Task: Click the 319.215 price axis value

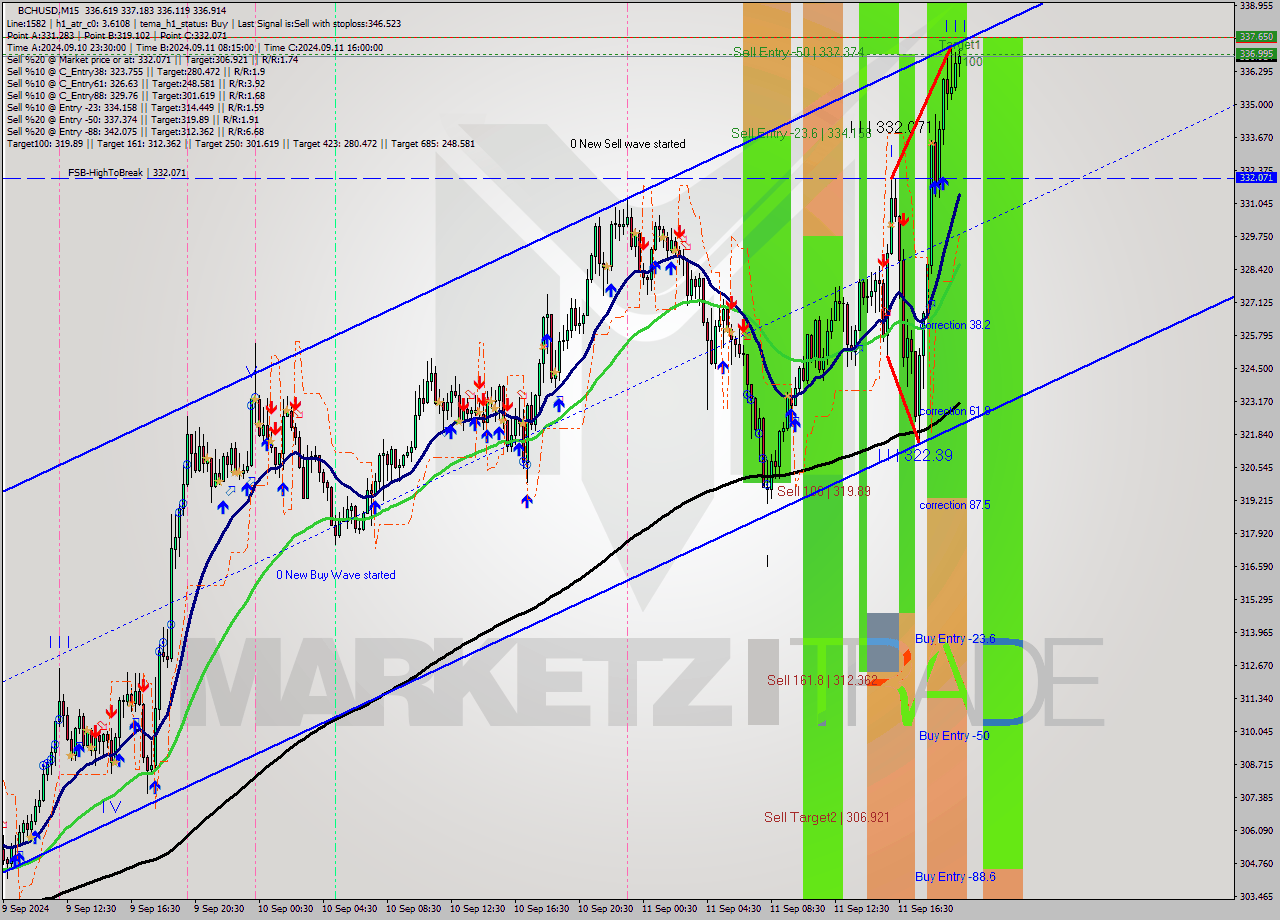Action: coord(1256,500)
